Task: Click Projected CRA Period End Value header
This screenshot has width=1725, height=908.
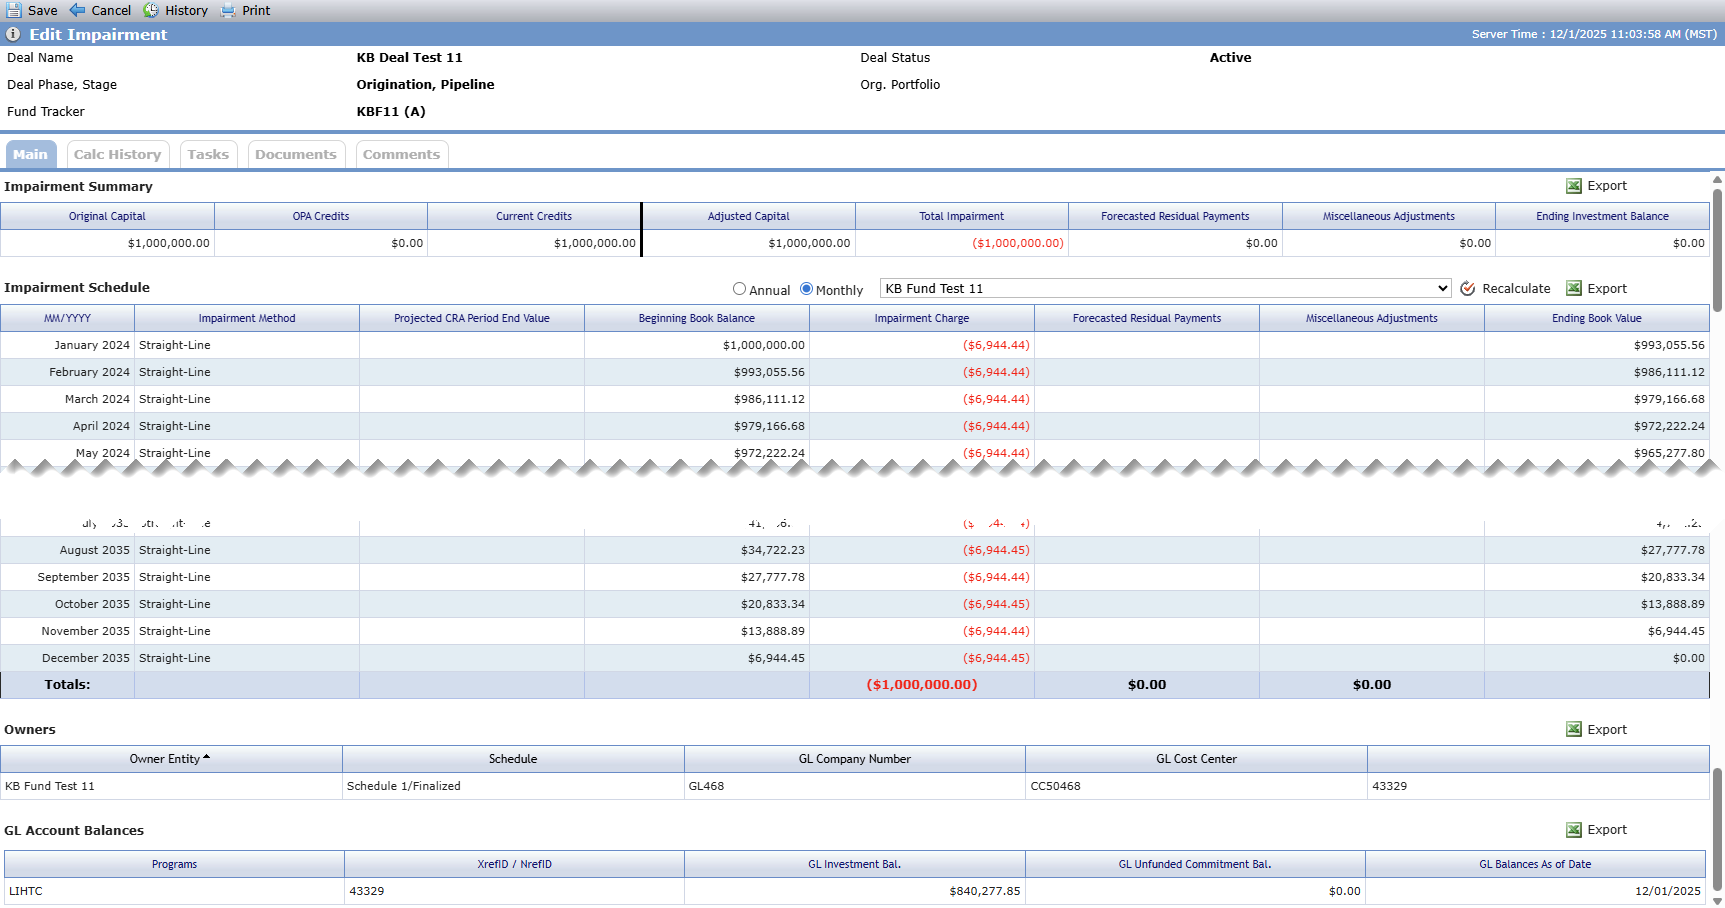Action: [472, 318]
